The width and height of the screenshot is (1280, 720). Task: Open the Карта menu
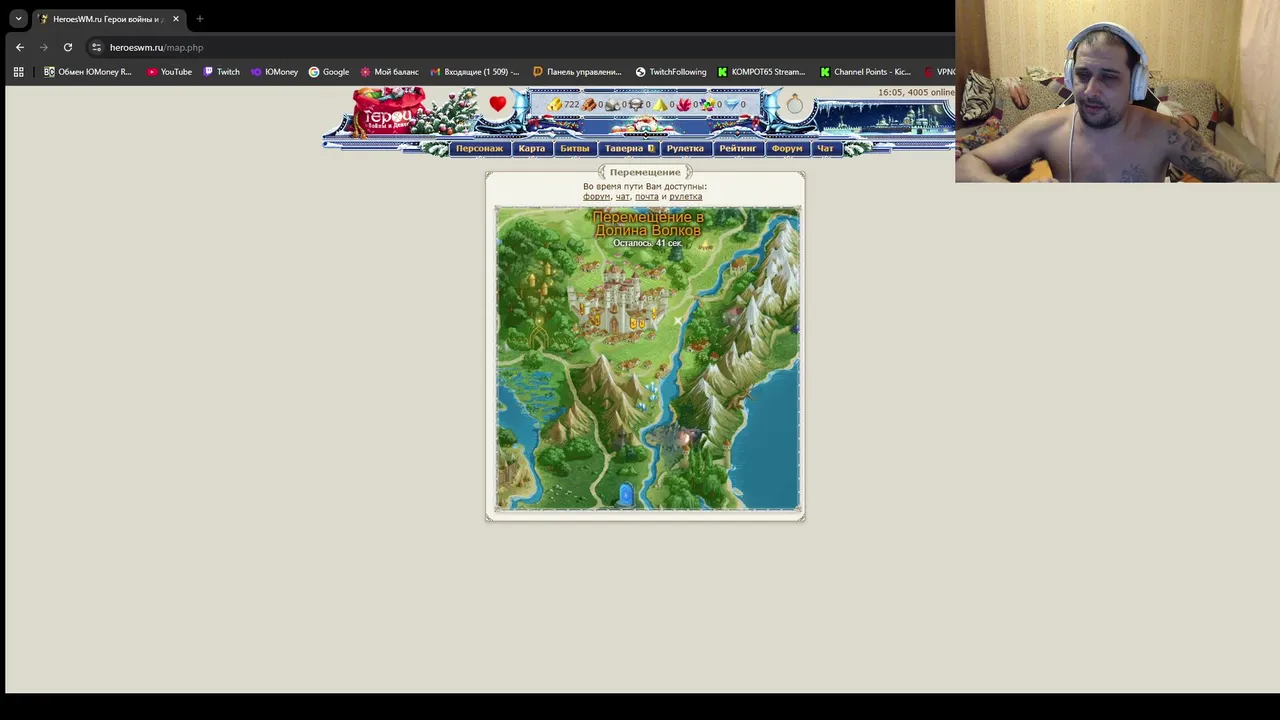click(x=532, y=148)
